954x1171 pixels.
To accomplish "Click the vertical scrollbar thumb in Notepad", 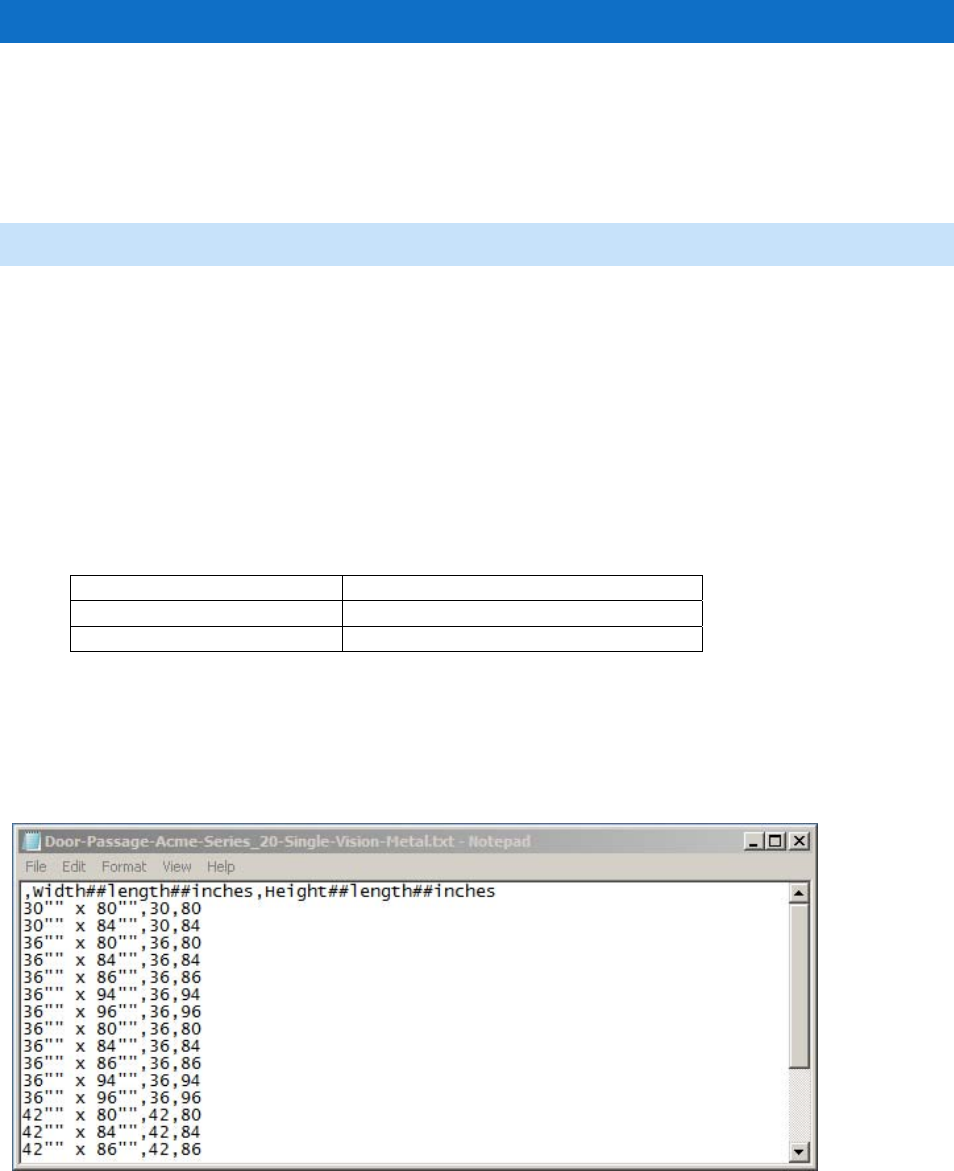I will [799, 986].
